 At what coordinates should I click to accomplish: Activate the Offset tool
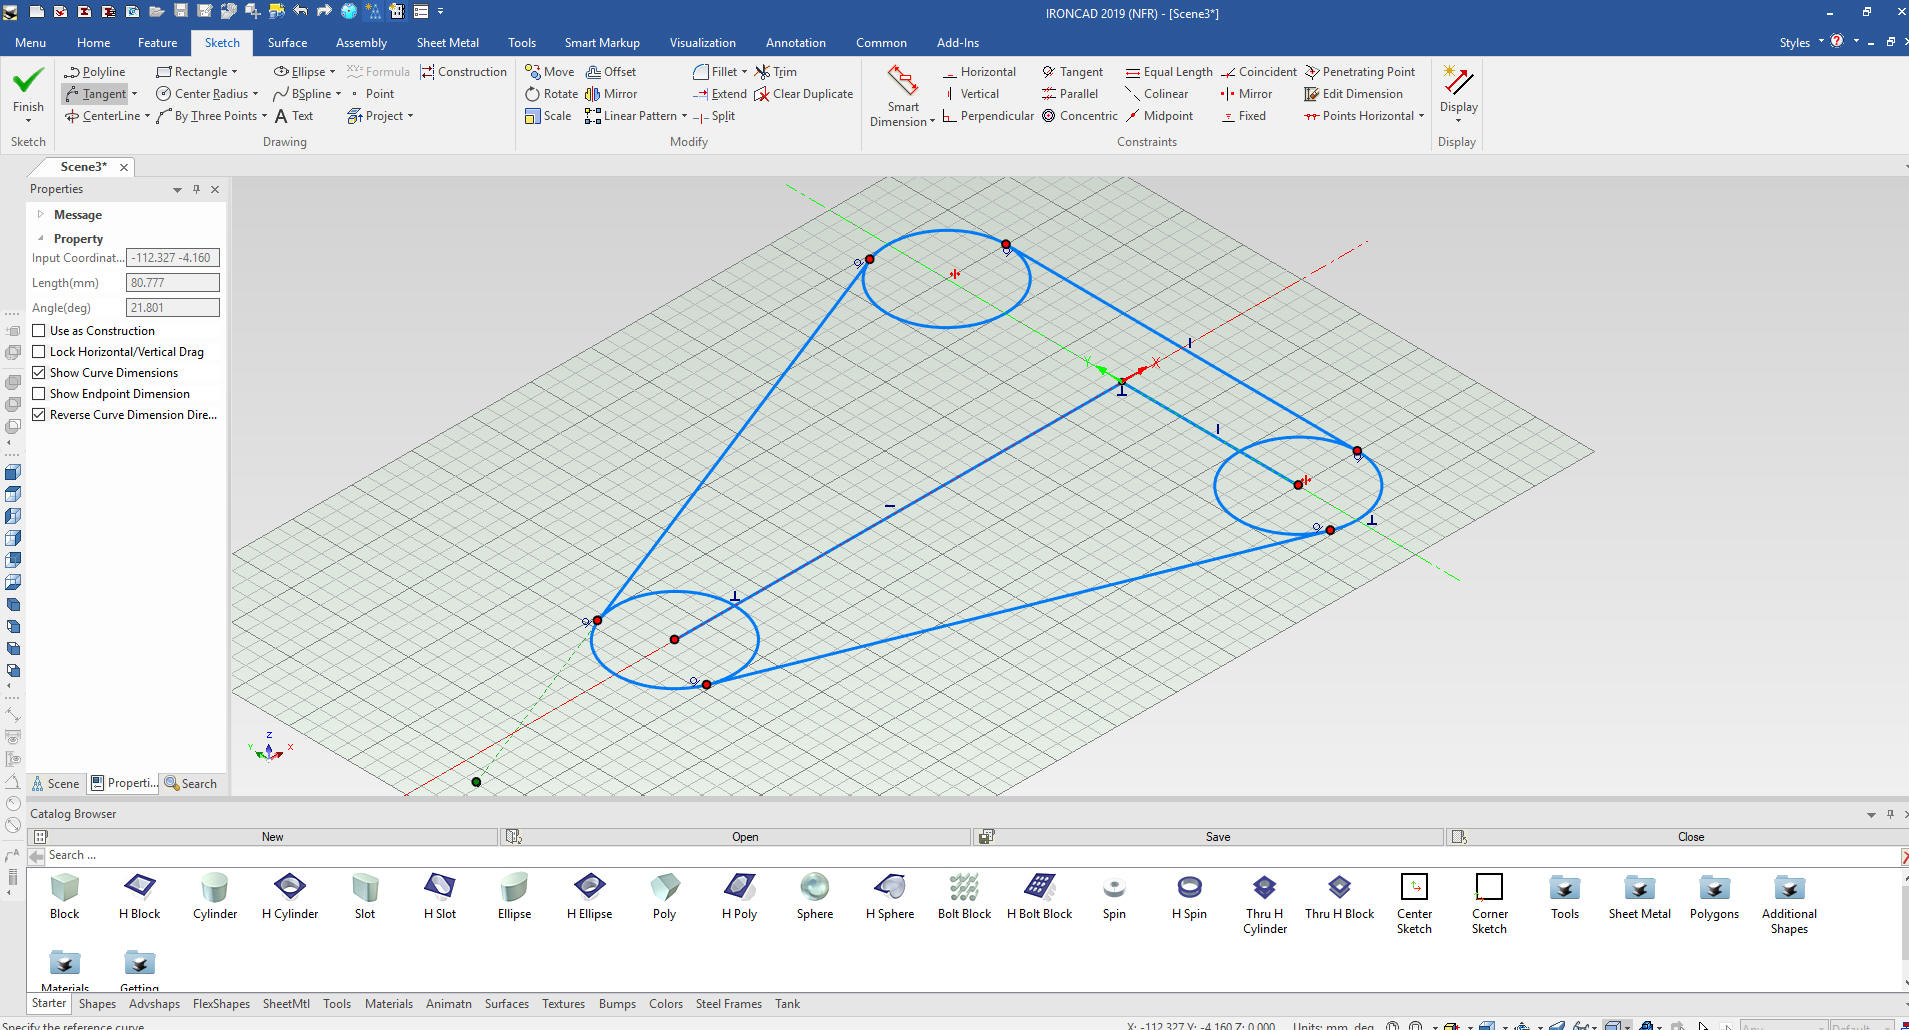pyautogui.click(x=611, y=72)
